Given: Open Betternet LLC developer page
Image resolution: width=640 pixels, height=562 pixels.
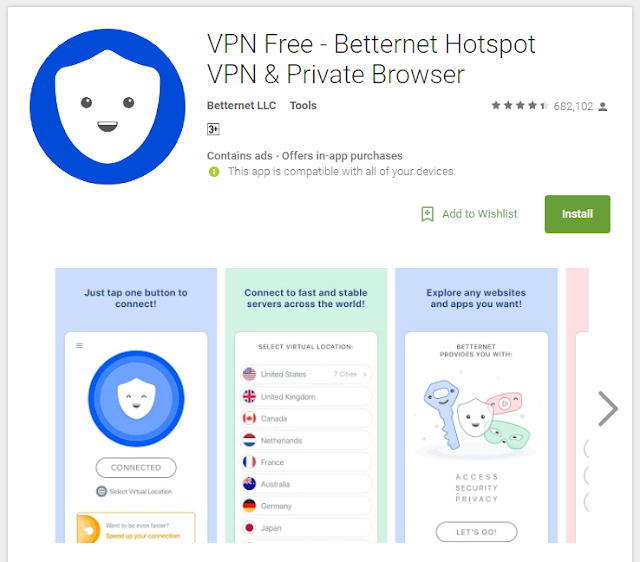Looking at the screenshot, I should 241,105.
